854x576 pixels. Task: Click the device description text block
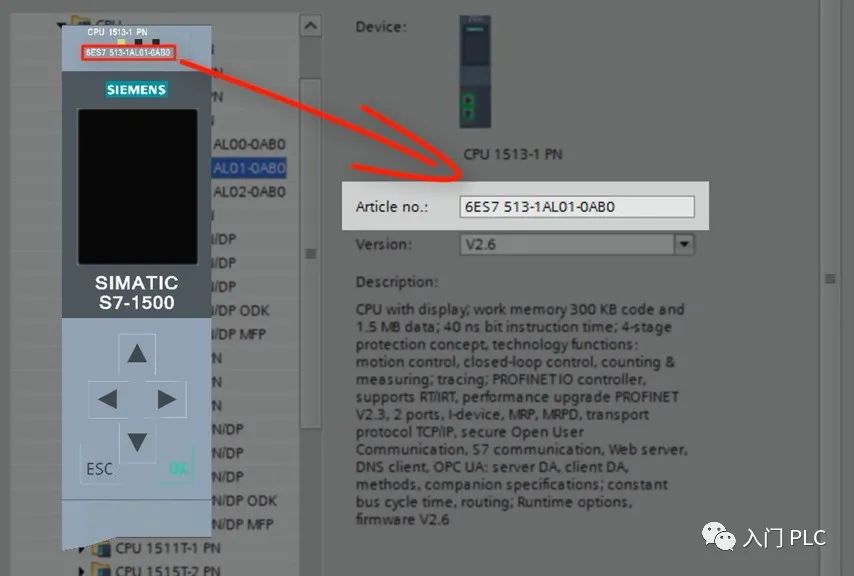click(521, 414)
